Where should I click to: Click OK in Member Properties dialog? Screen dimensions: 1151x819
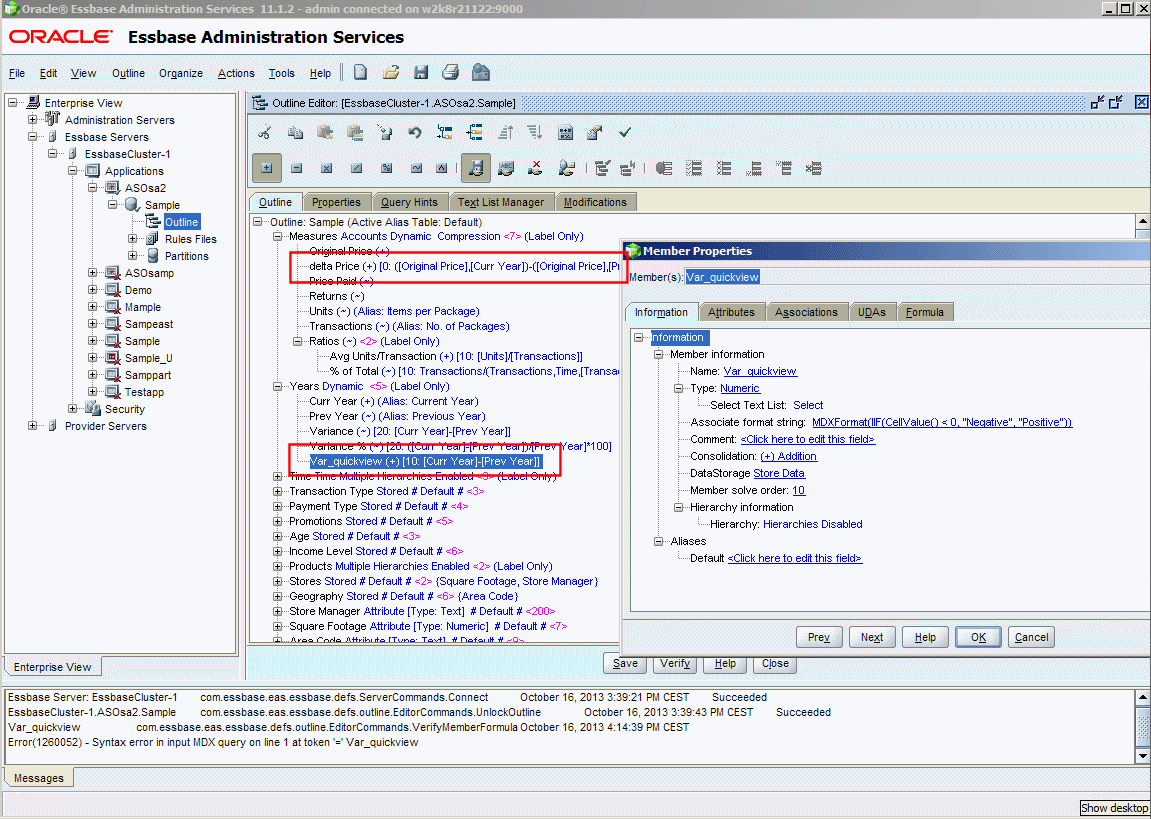pyautogui.click(x=978, y=637)
